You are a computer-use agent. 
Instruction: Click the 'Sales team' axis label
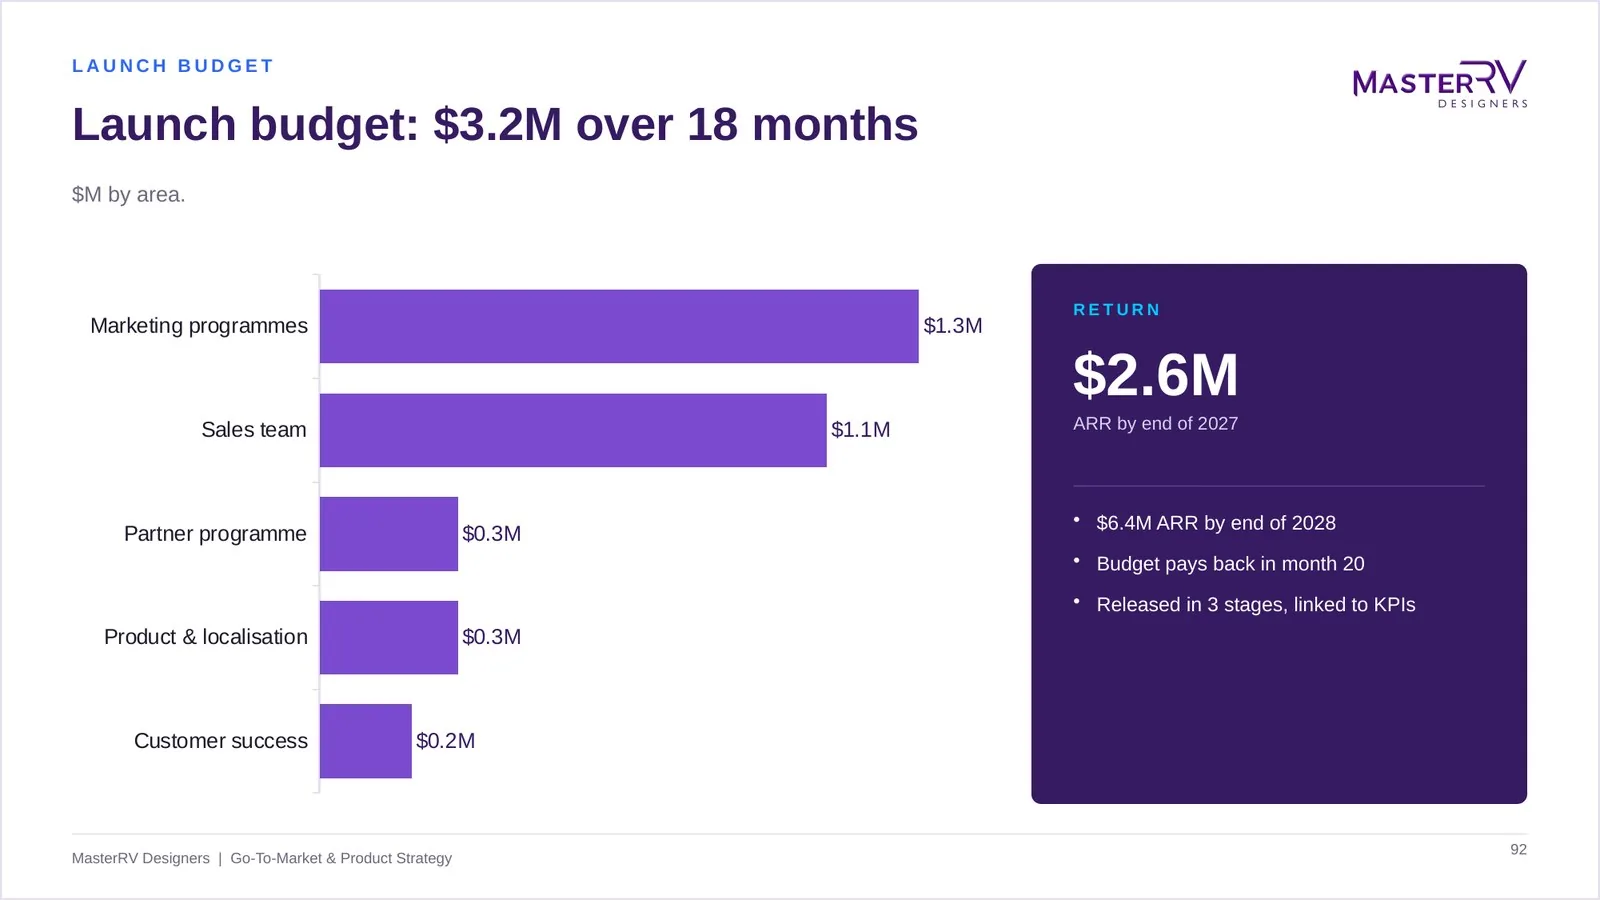click(254, 430)
